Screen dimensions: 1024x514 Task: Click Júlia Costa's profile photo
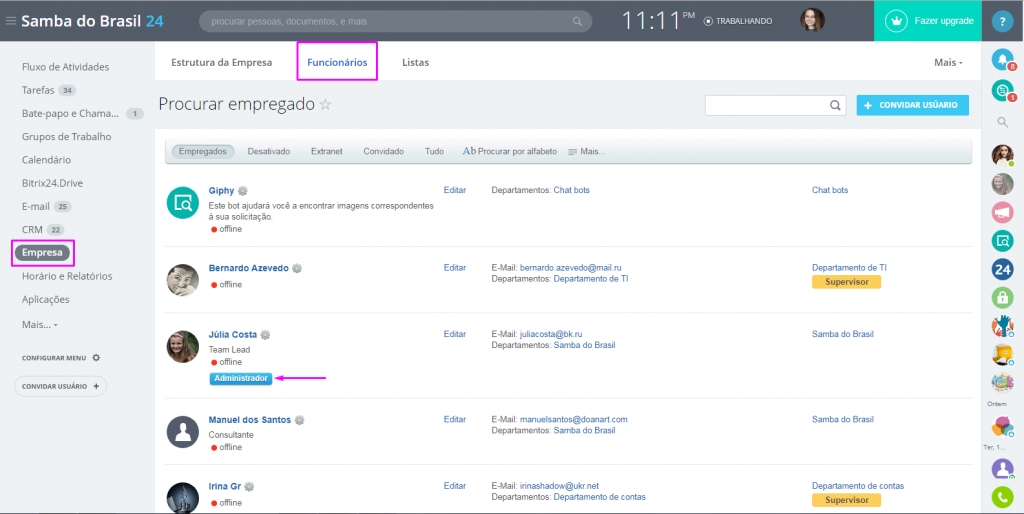click(183, 346)
